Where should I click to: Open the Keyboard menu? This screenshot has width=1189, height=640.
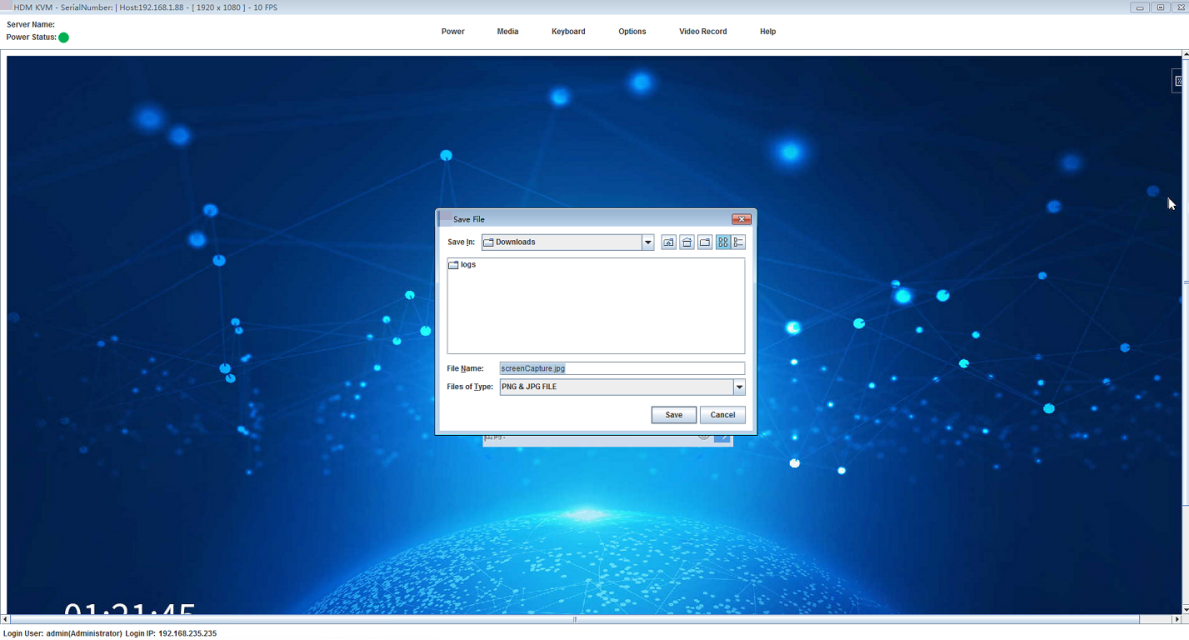(x=568, y=32)
